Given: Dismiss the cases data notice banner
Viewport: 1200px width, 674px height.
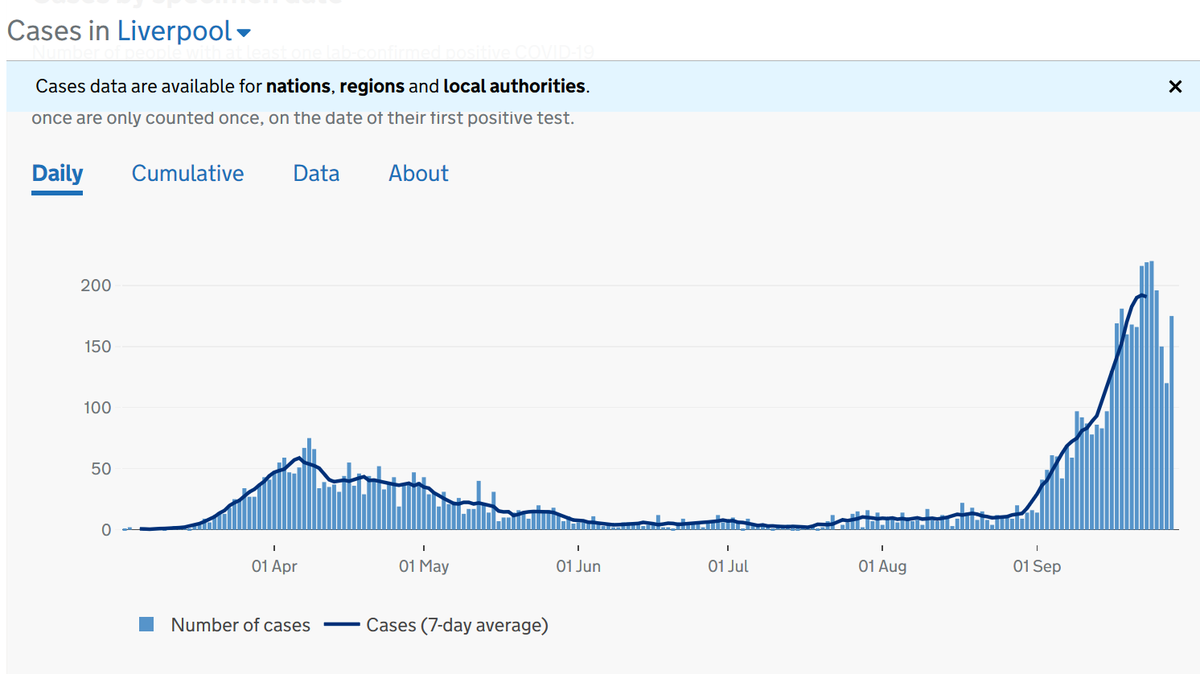Looking at the screenshot, I should [x=1175, y=87].
